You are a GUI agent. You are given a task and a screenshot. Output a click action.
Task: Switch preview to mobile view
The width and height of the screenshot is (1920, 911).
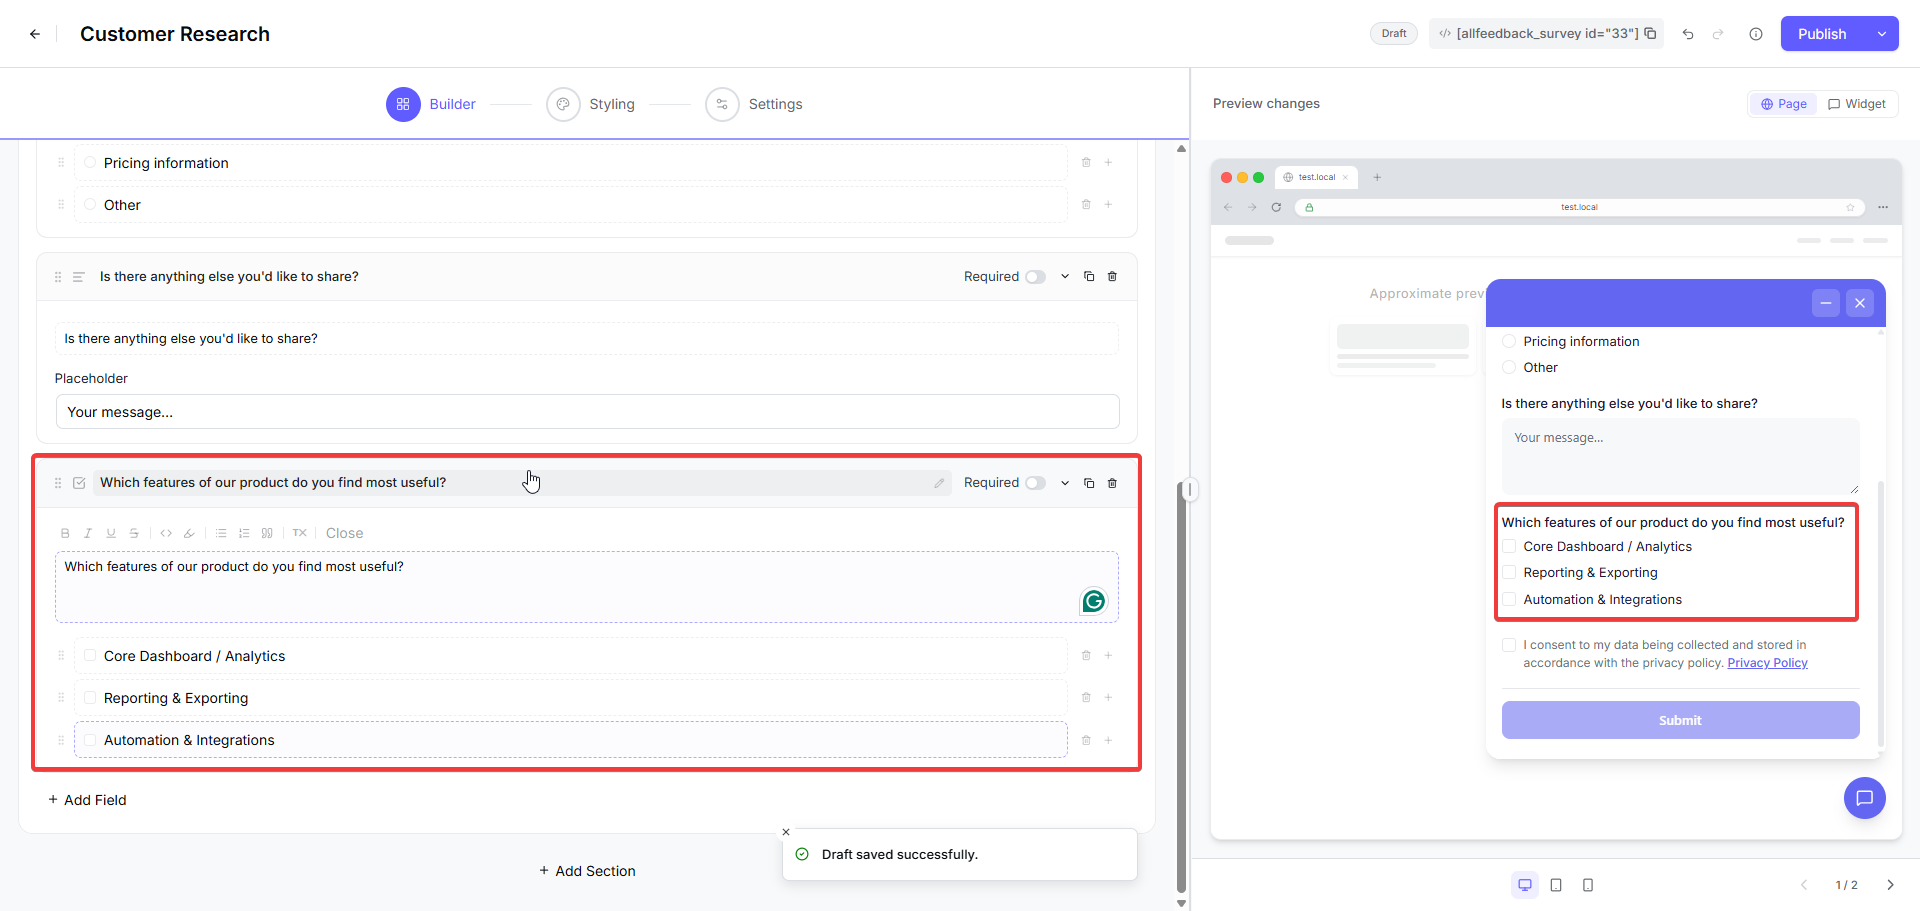(1588, 885)
